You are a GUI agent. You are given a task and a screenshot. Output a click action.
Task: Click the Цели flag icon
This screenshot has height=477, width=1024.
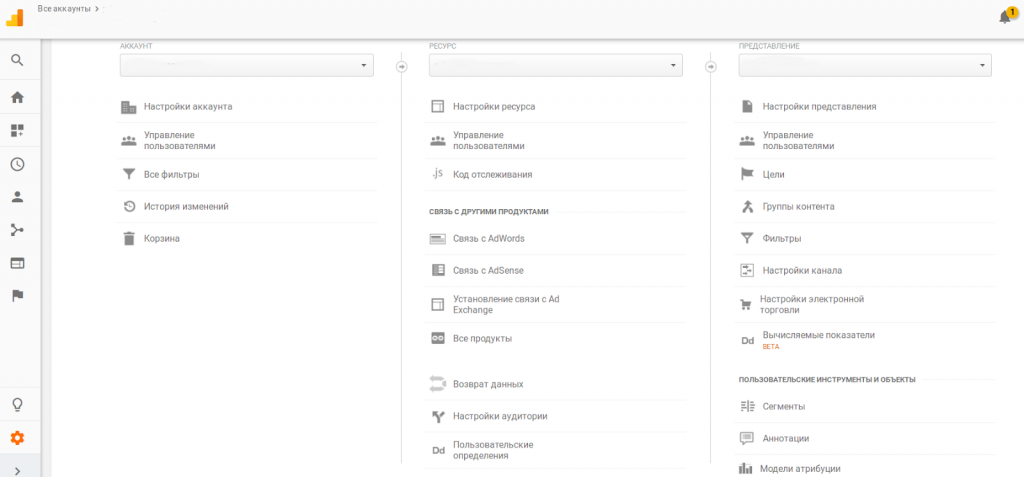click(747, 174)
